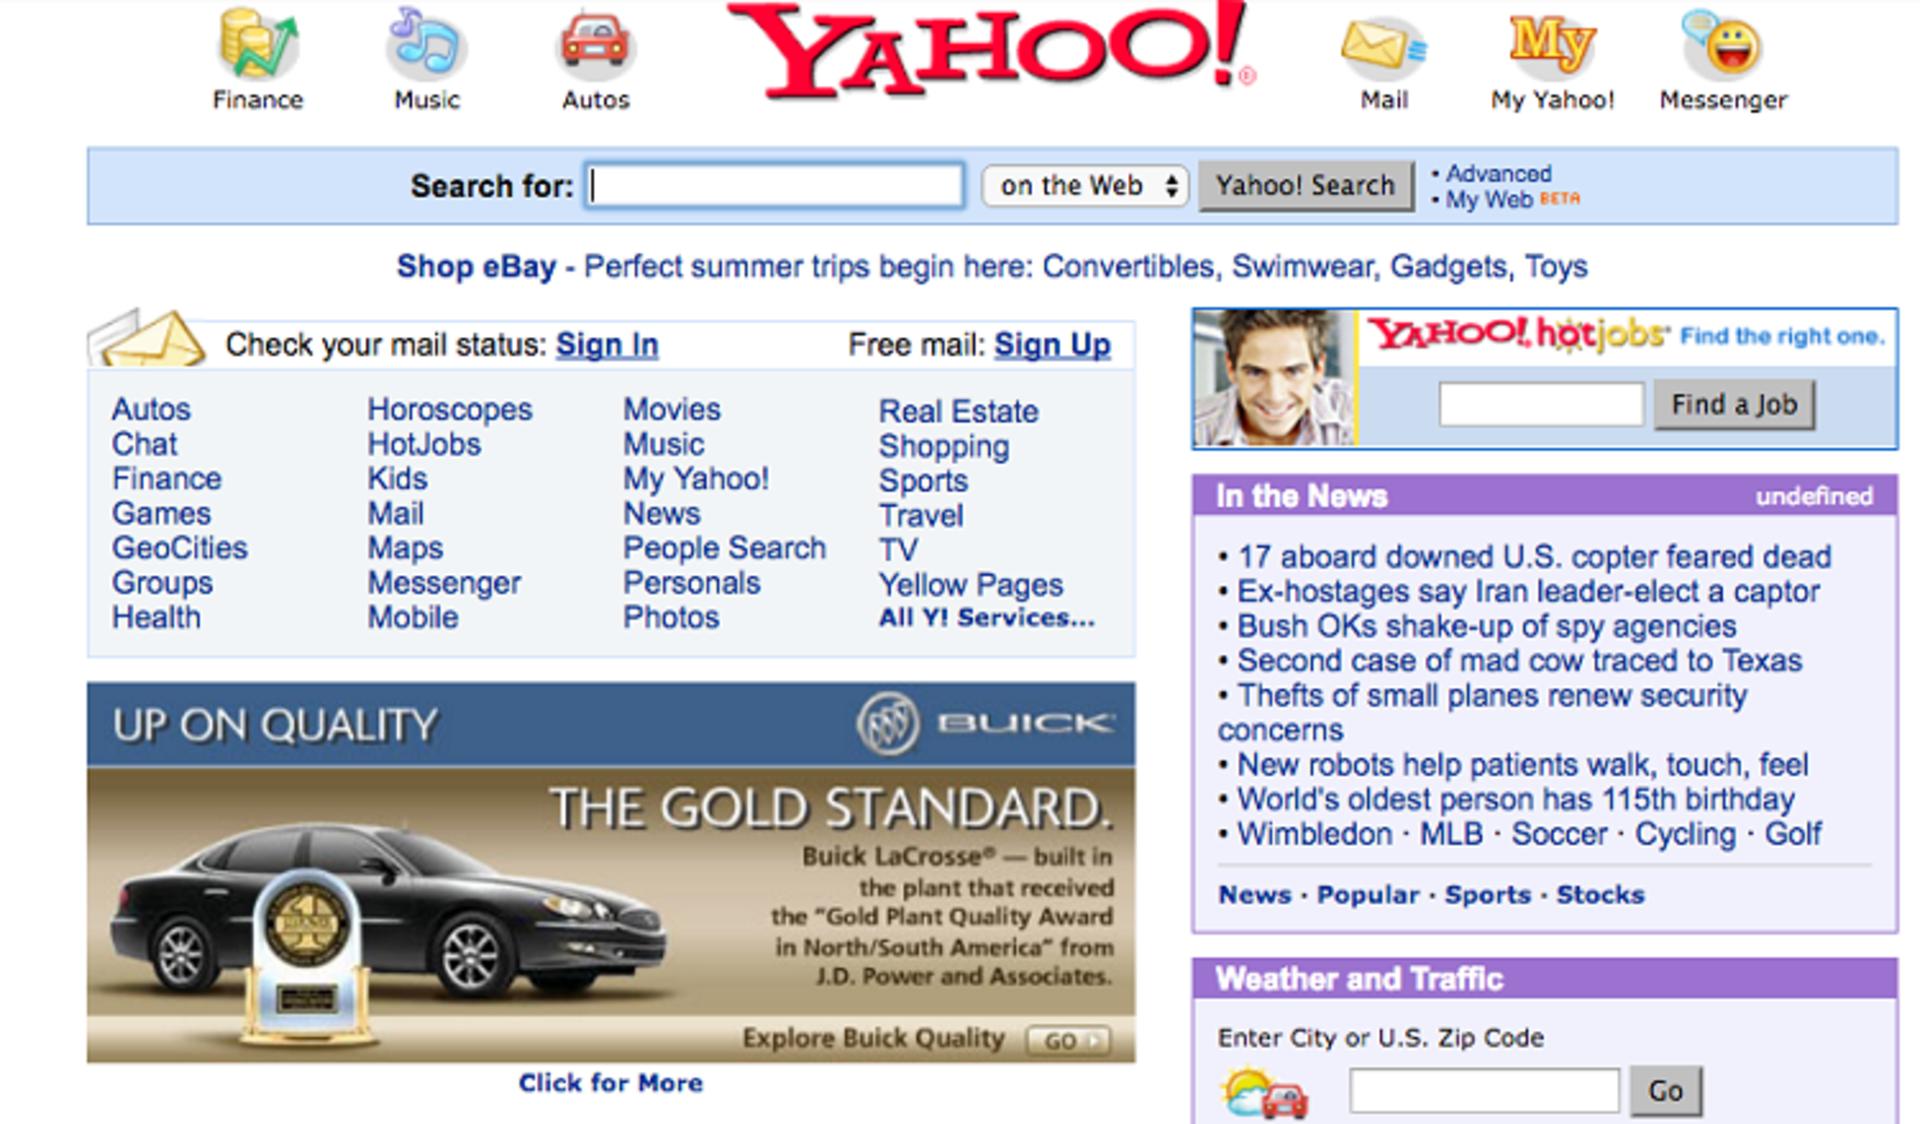This screenshot has height=1124, width=1920.
Task: Click the city or zip code field
Action: pos(1484,1090)
